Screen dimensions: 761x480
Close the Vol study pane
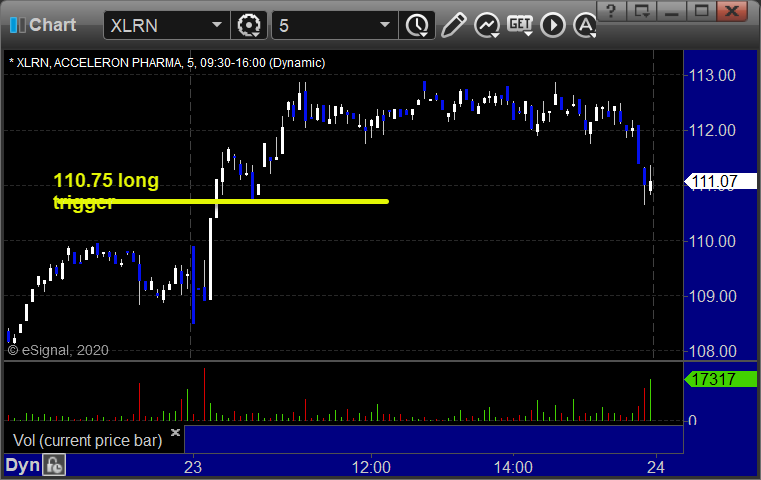click(x=175, y=432)
